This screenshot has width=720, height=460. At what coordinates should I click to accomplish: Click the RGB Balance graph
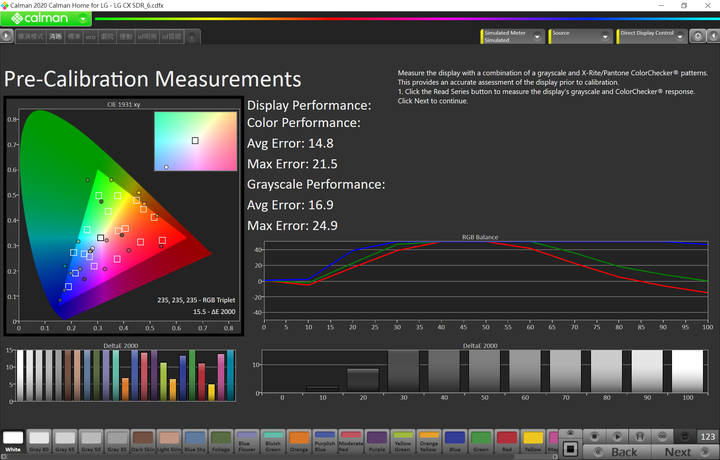tap(485, 280)
